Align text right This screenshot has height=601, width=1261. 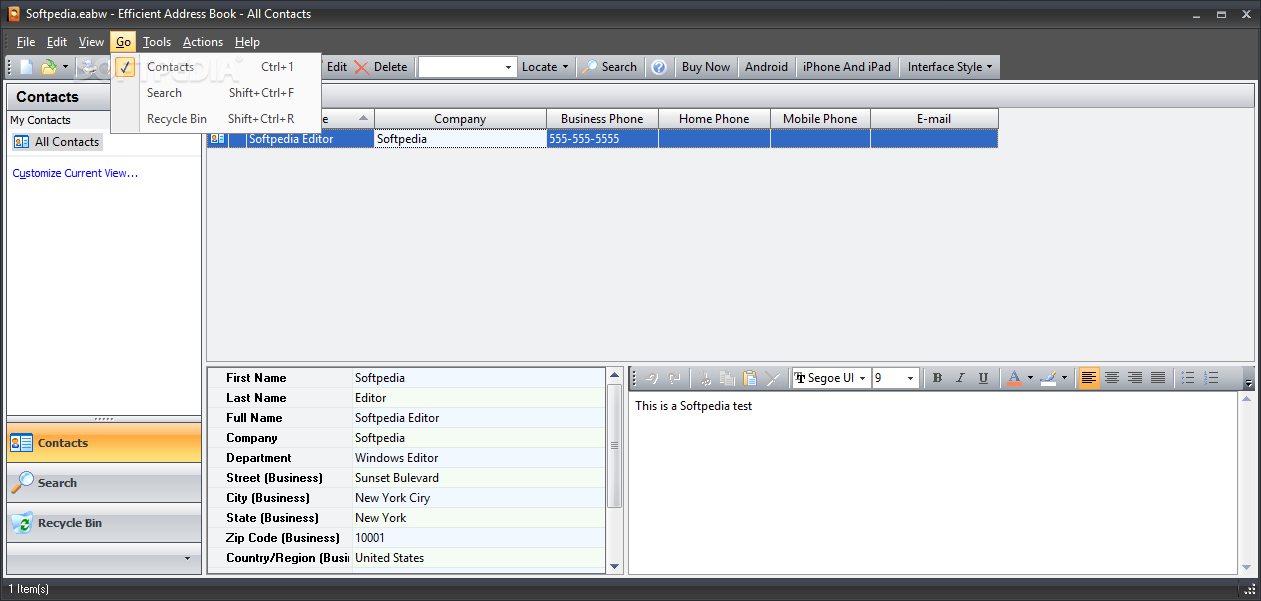1135,378
